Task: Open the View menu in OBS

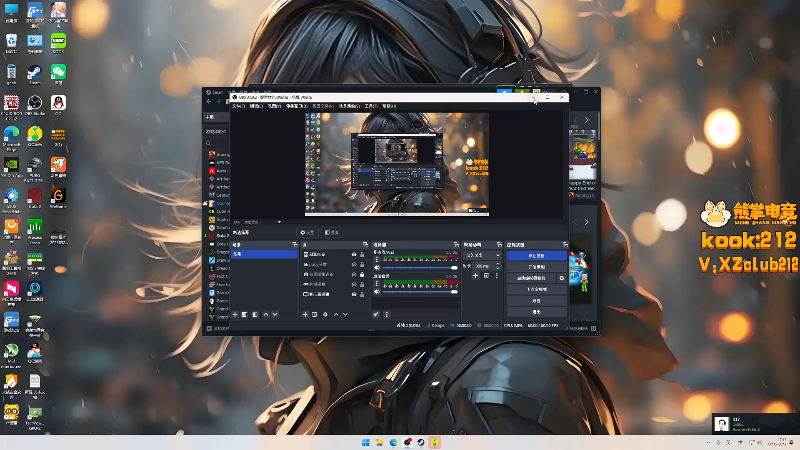Action: 274,106
